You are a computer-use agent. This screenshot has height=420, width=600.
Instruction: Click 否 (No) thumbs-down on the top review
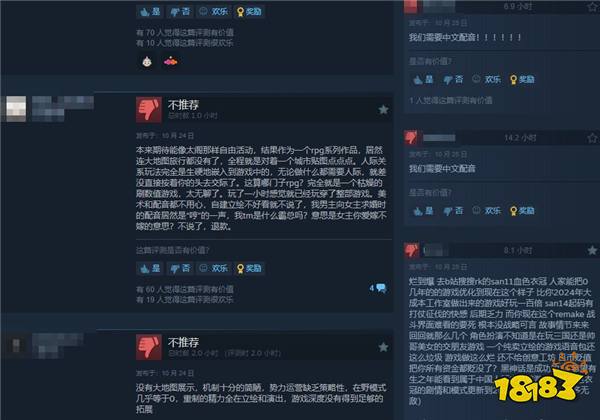pyautogui.click(x=180, y=11)
